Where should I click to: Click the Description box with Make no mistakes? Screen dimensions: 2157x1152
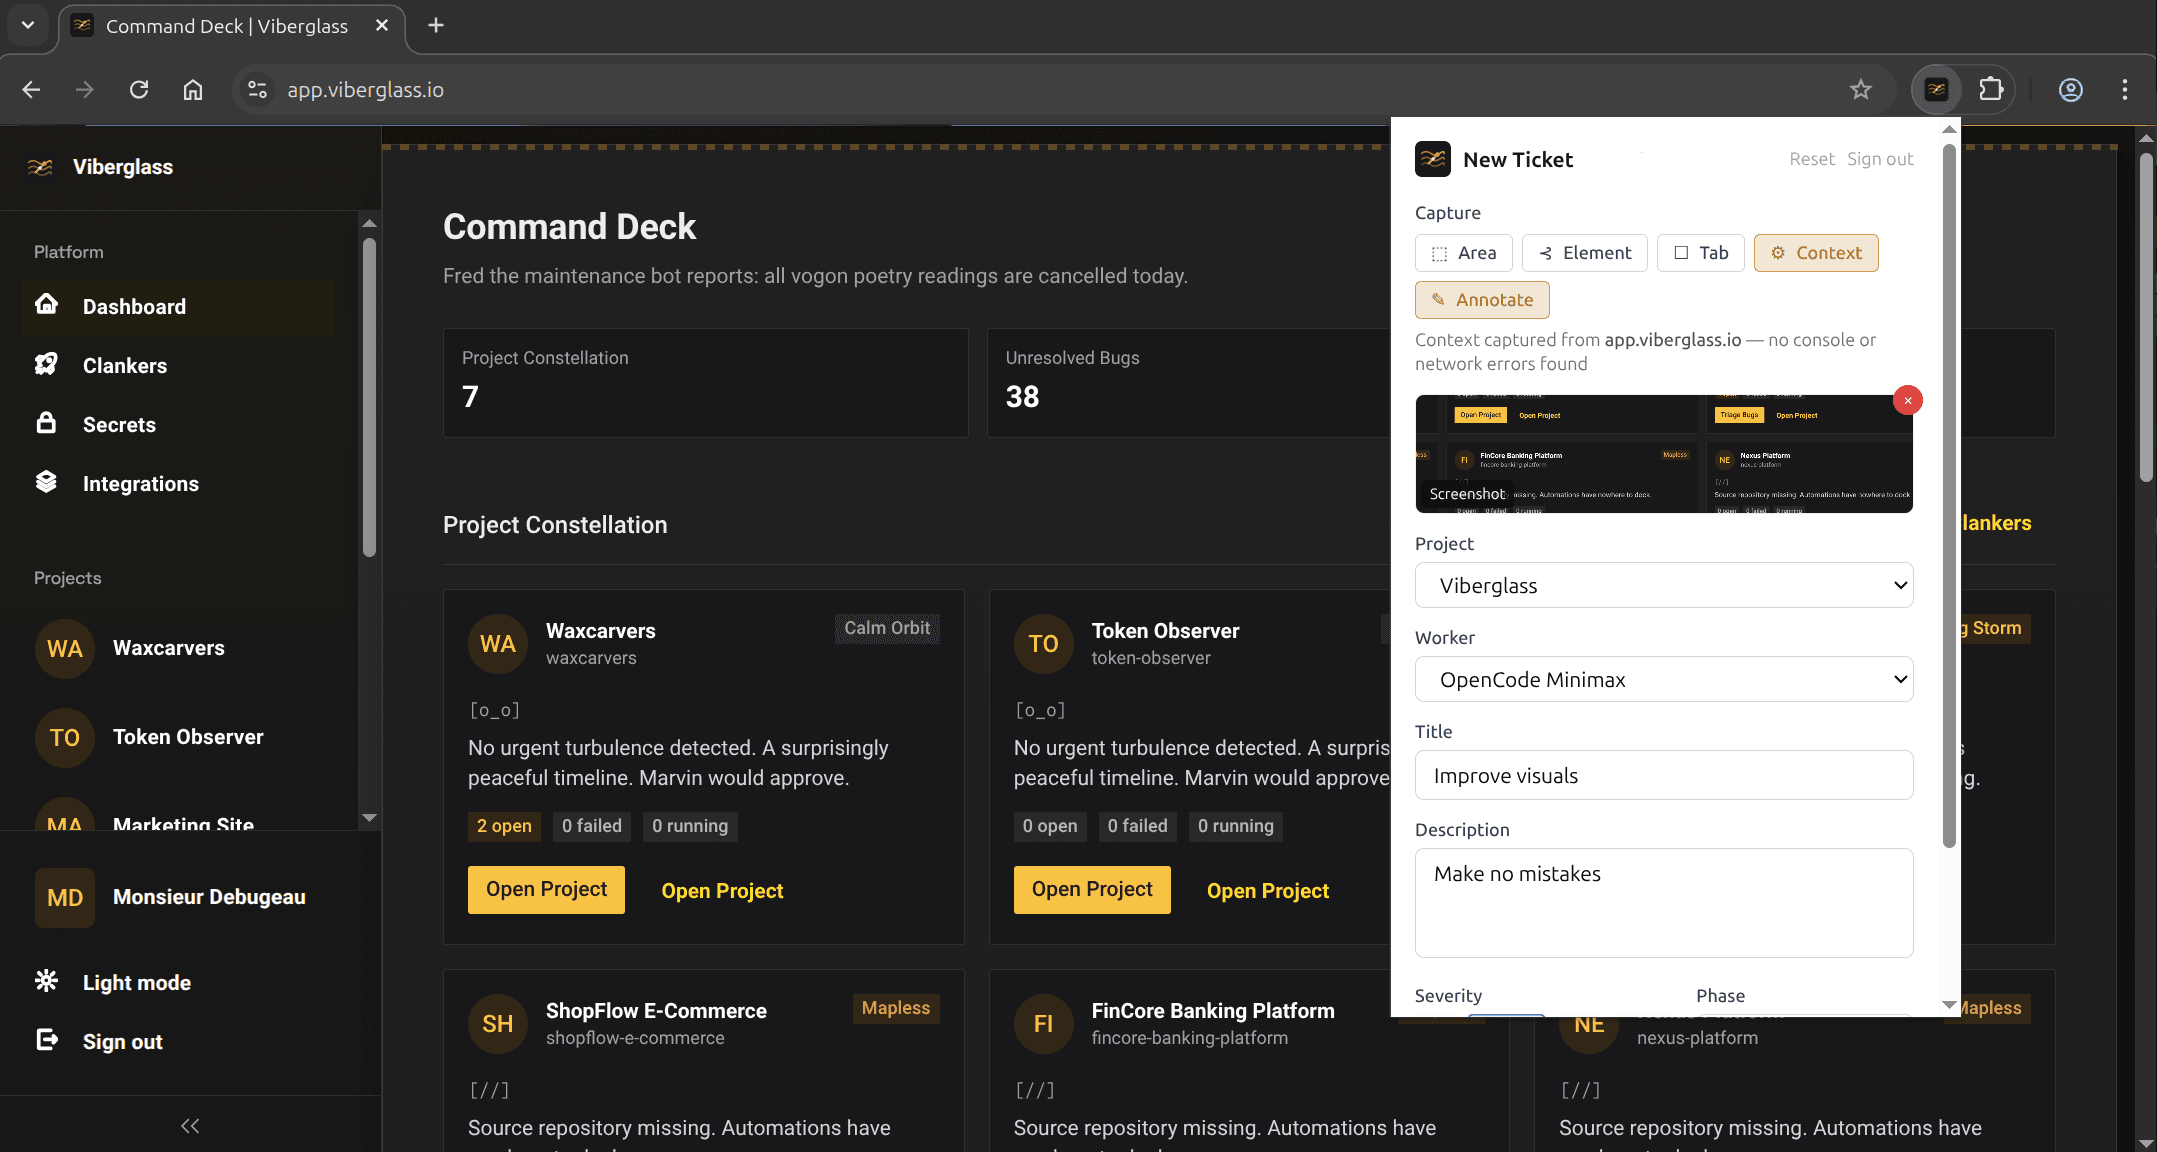(x=1664, y=903)
